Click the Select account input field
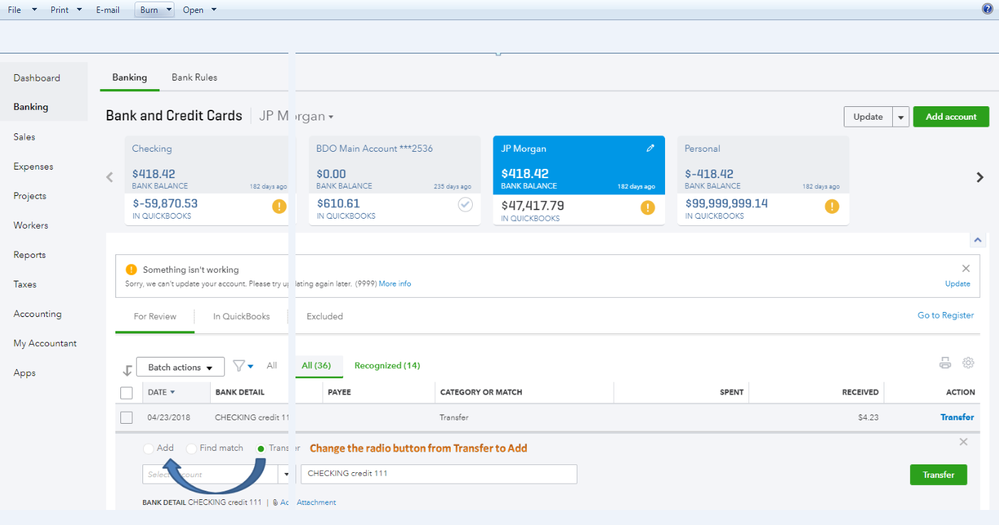This screenshot has height=525, width=999. point(210,474)
